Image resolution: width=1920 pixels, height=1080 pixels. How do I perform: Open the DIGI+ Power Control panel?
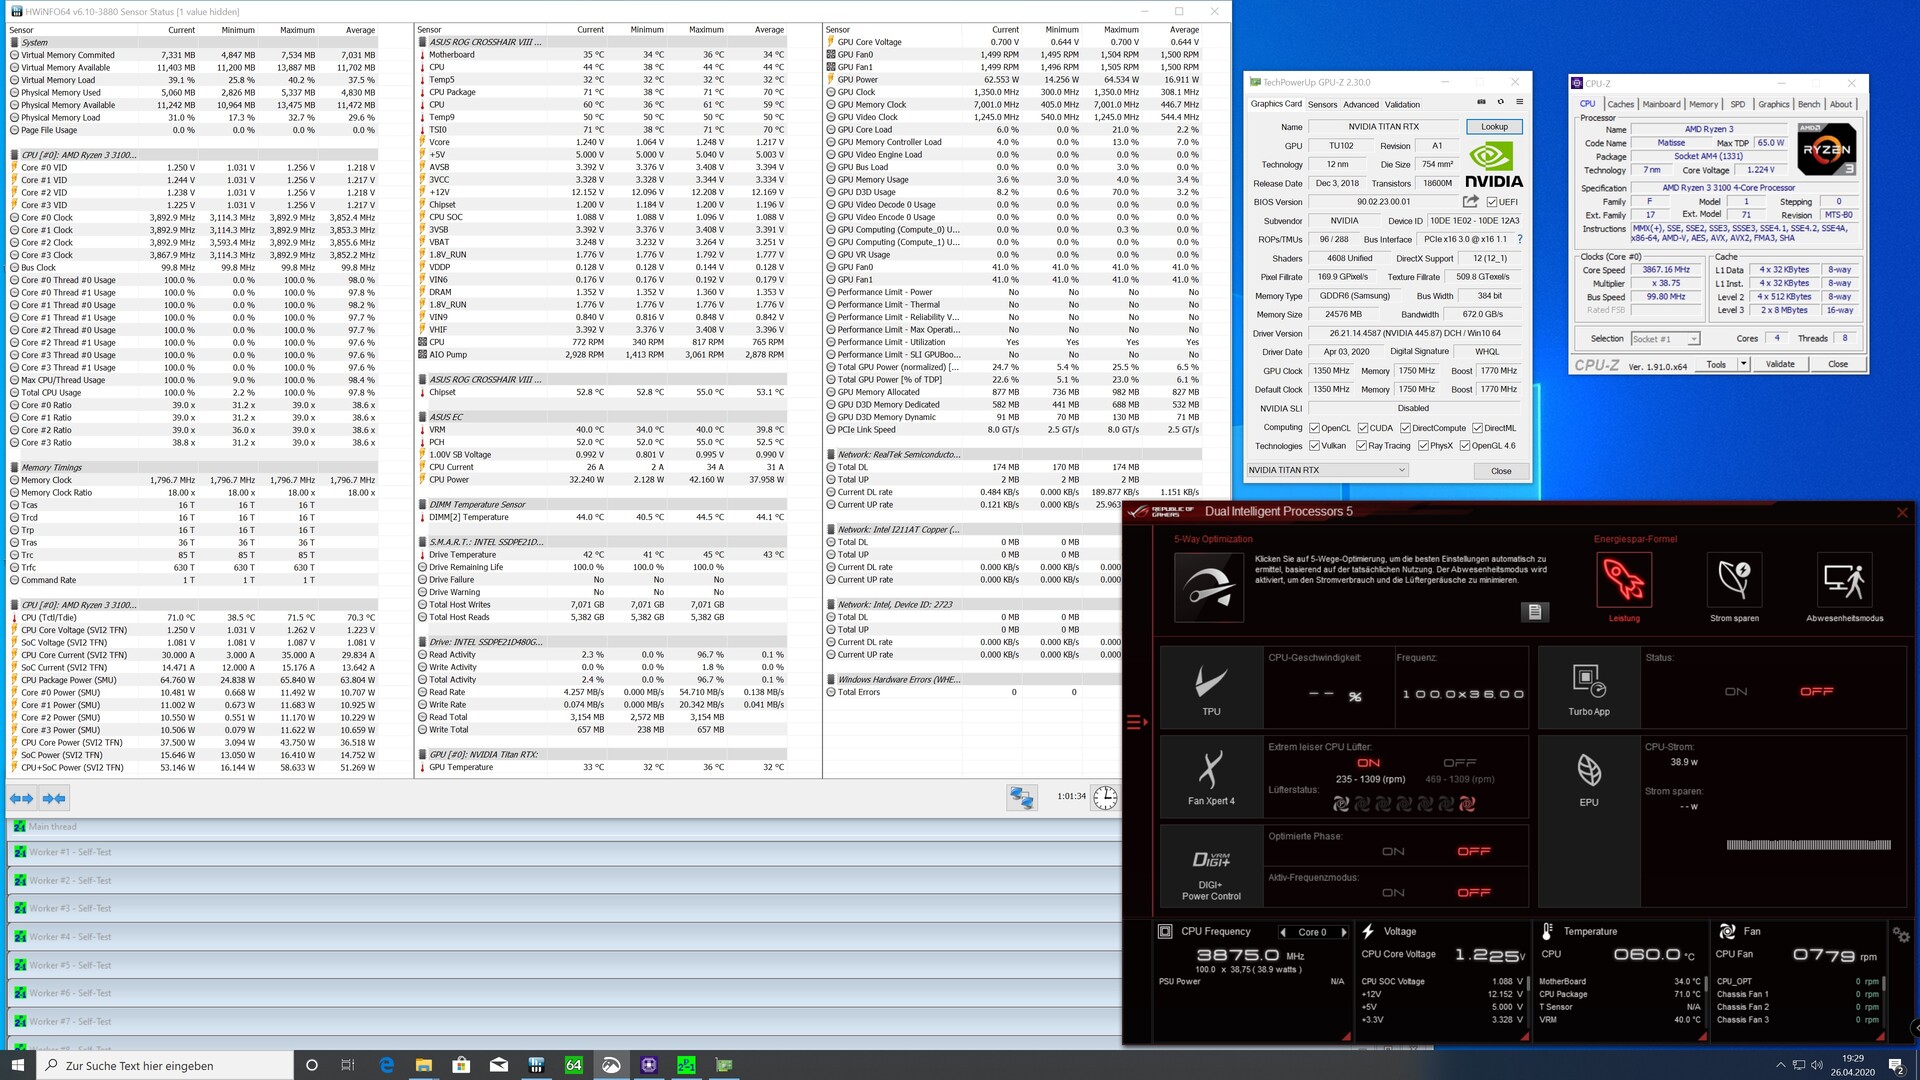[x=1211, y=868]
